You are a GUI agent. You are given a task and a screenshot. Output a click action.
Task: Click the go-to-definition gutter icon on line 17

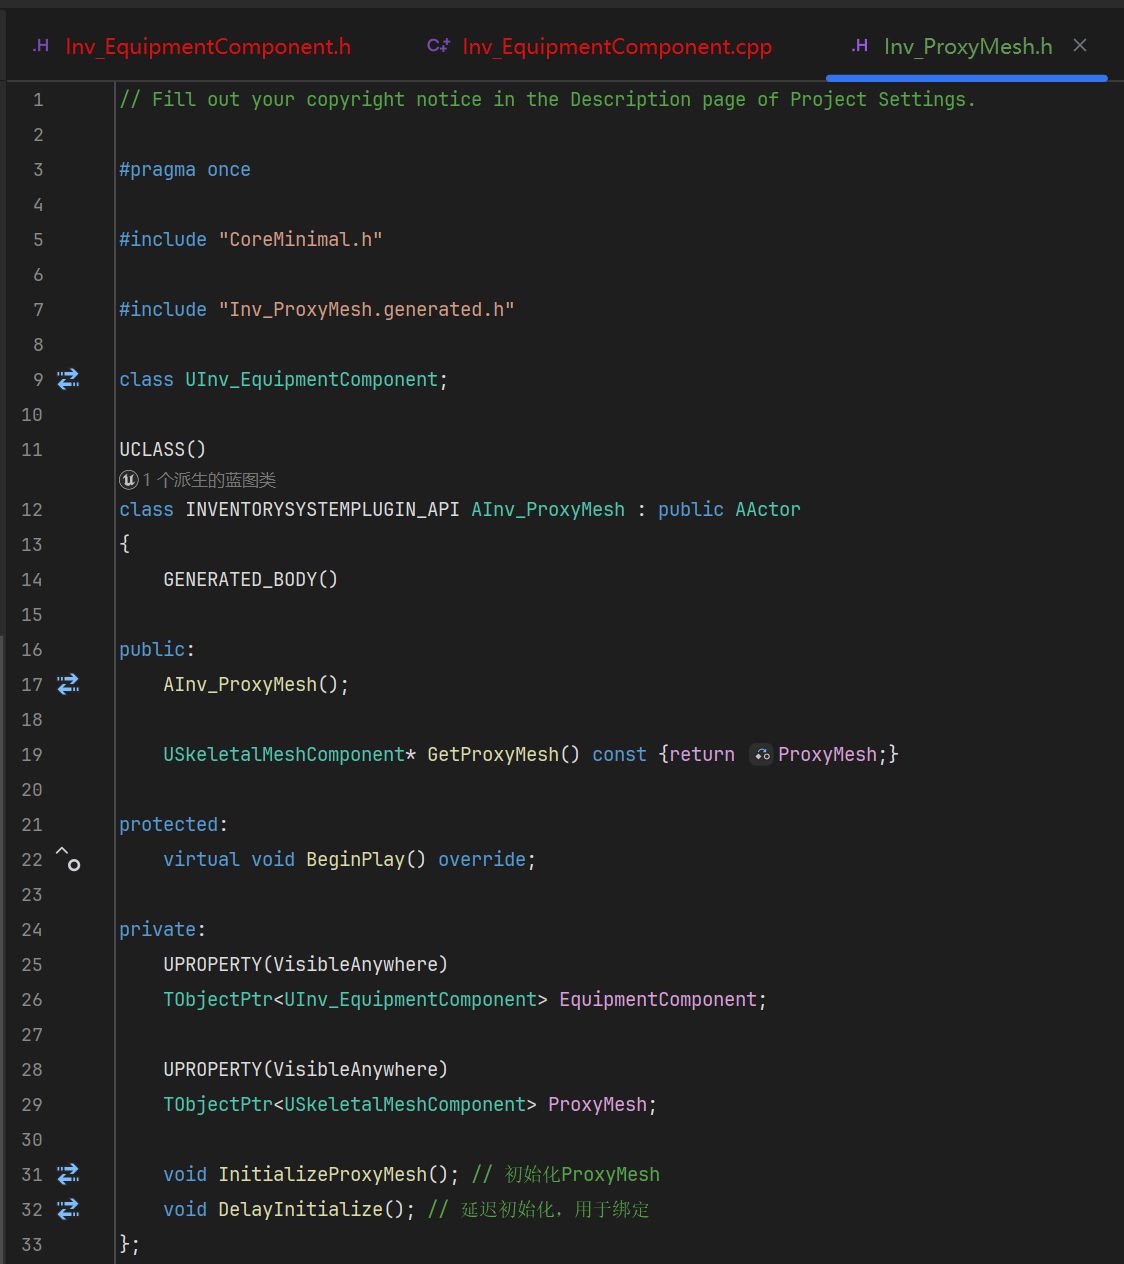pyautogui.click(x=68, y=684)
